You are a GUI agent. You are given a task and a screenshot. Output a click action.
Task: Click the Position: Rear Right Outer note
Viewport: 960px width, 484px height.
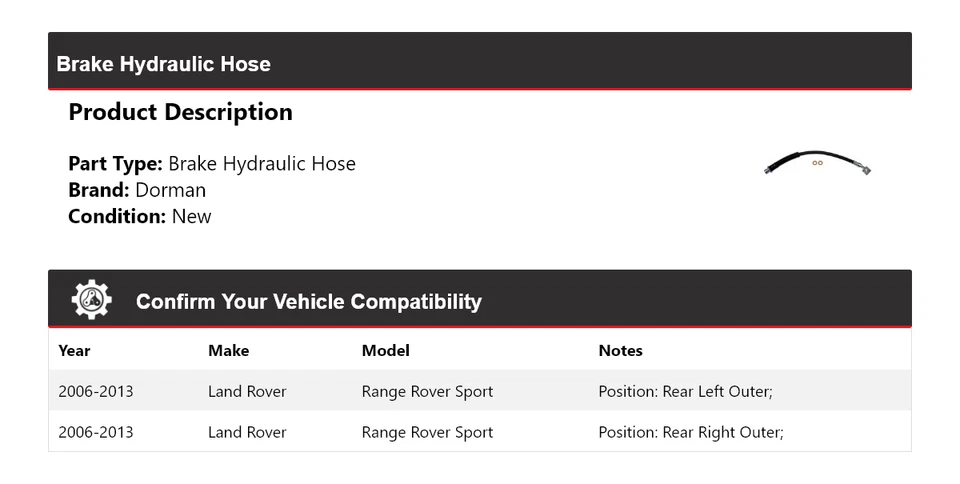690,432
